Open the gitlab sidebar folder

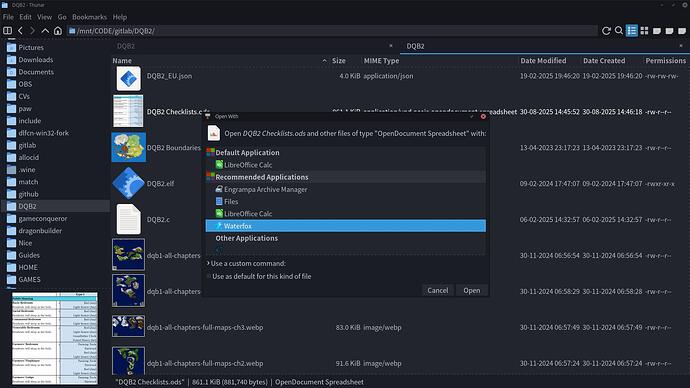(x=27, y=145)
